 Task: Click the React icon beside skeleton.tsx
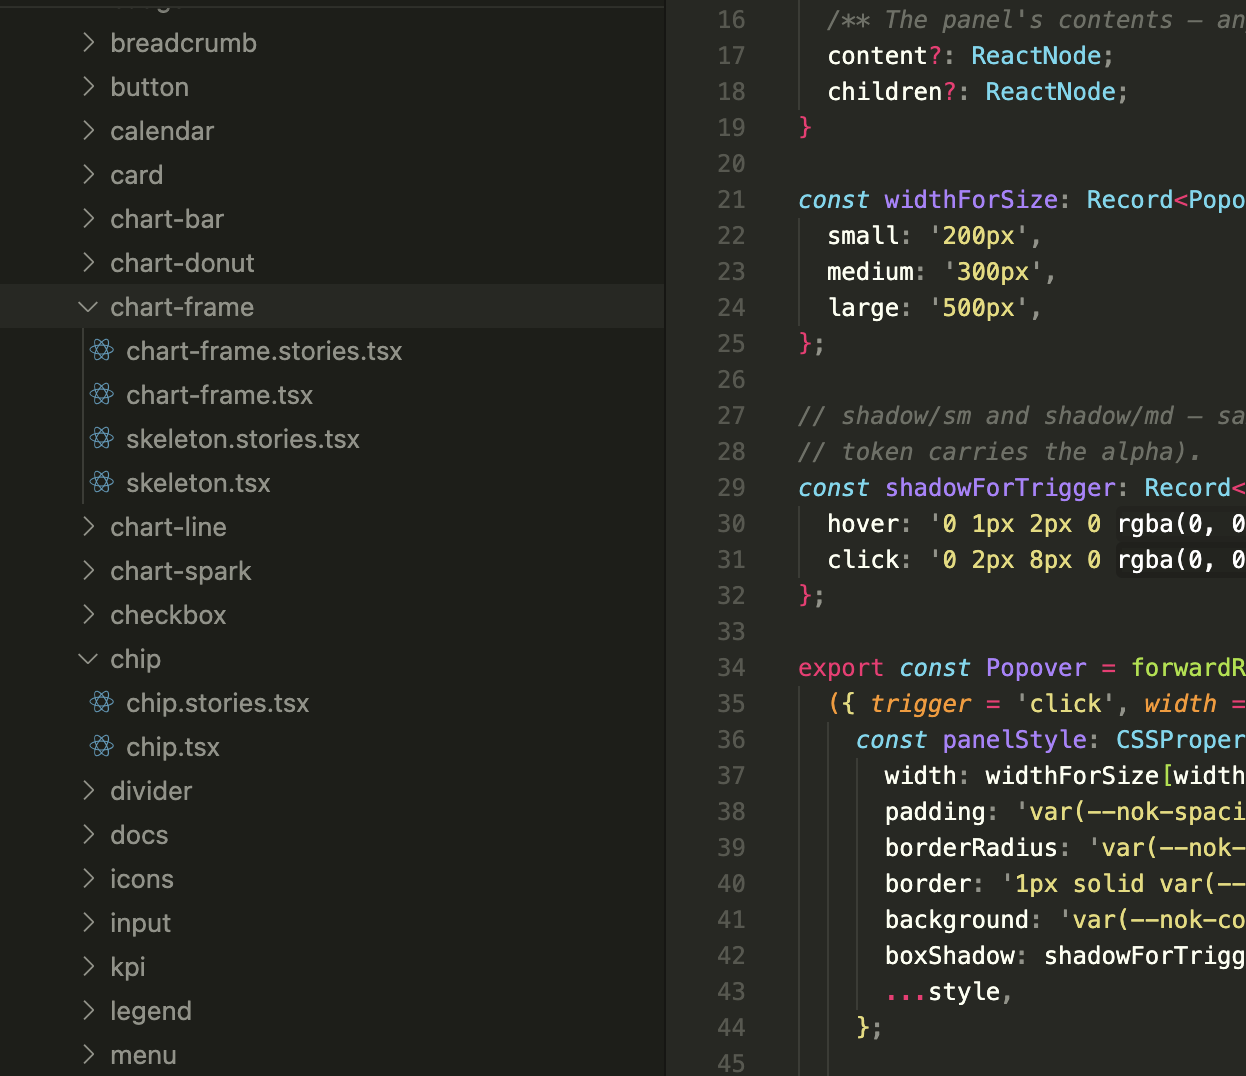(102, 482)
